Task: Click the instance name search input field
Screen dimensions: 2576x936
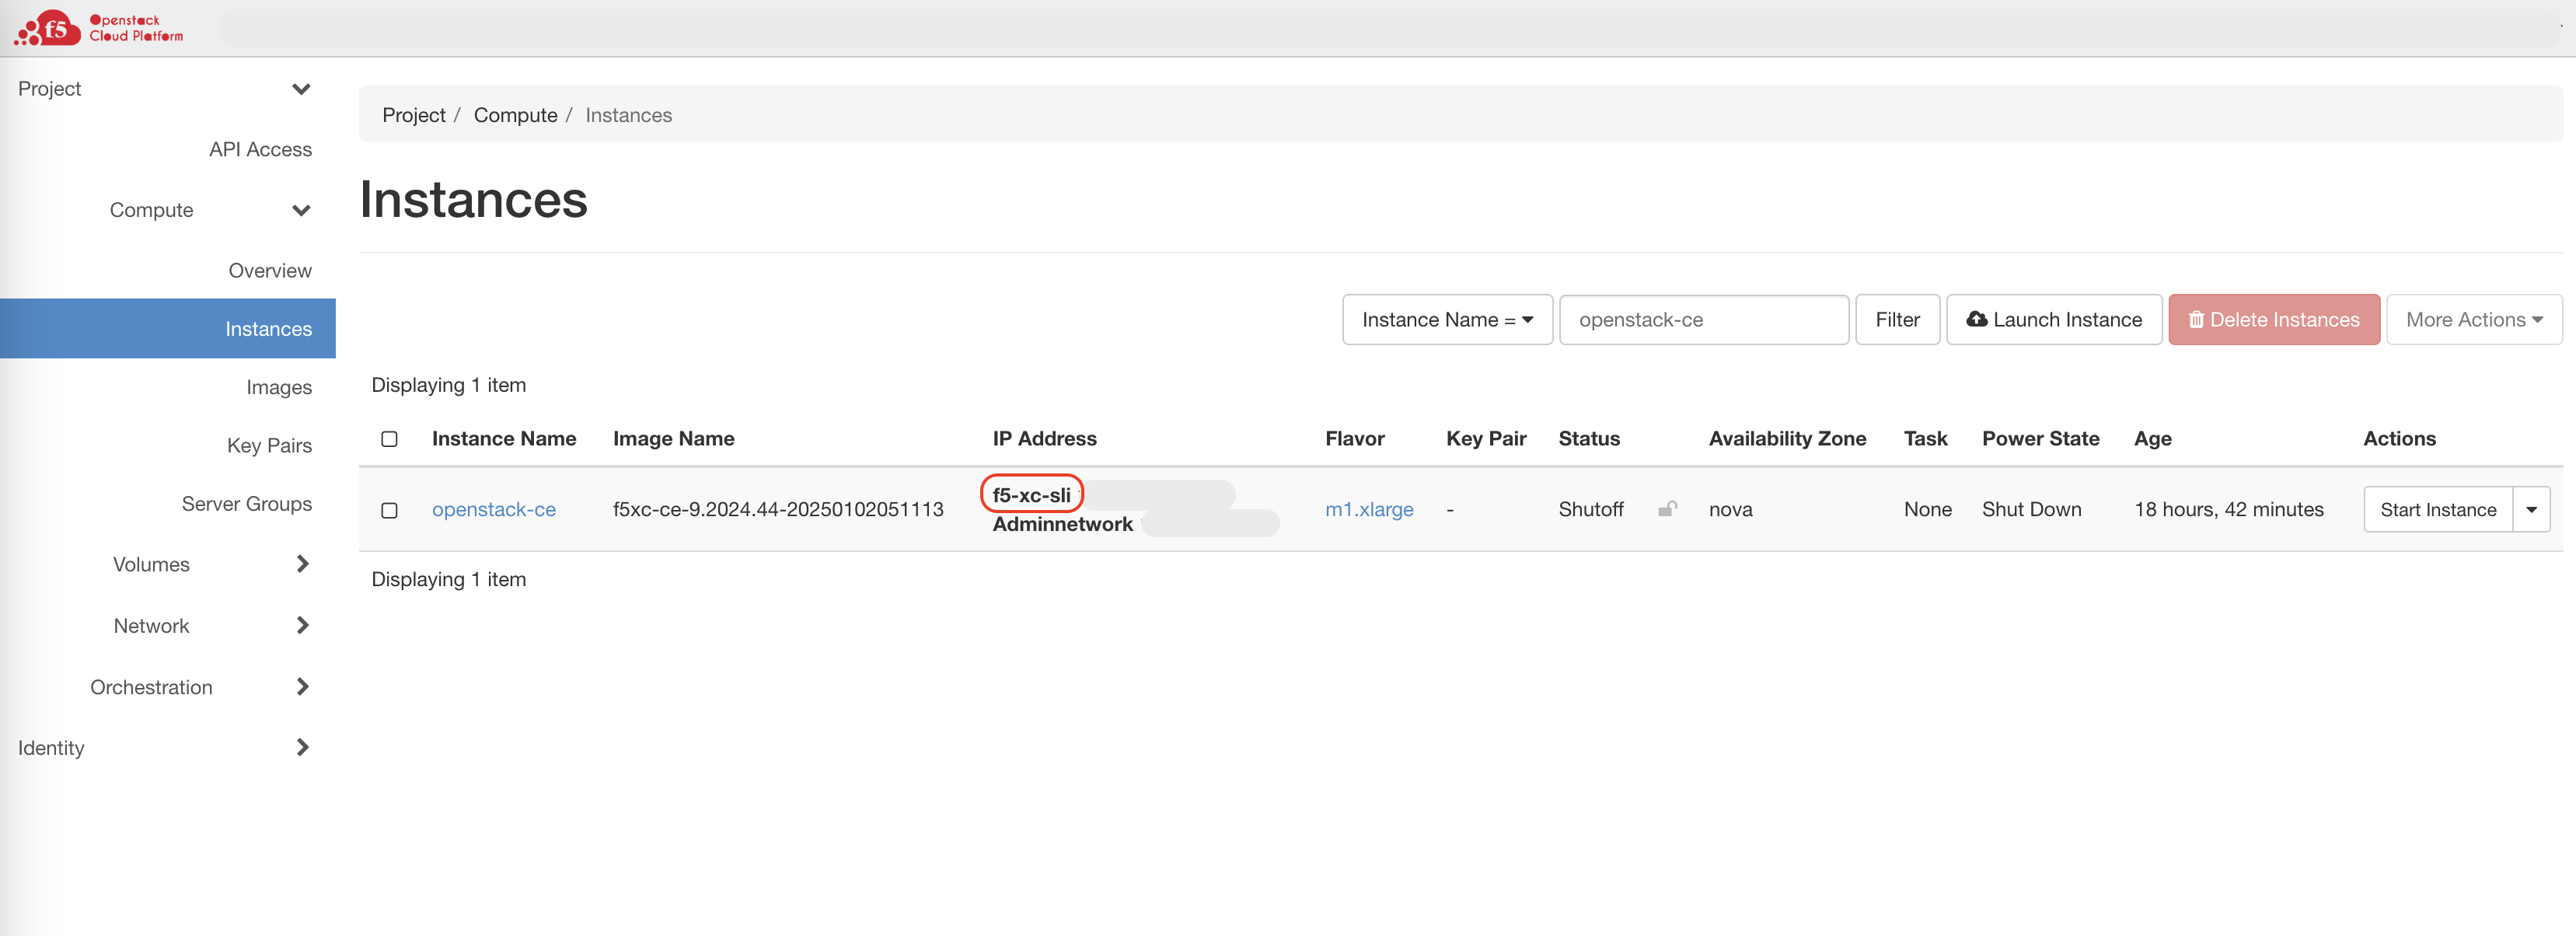Action: click(x=1704, y=319)
